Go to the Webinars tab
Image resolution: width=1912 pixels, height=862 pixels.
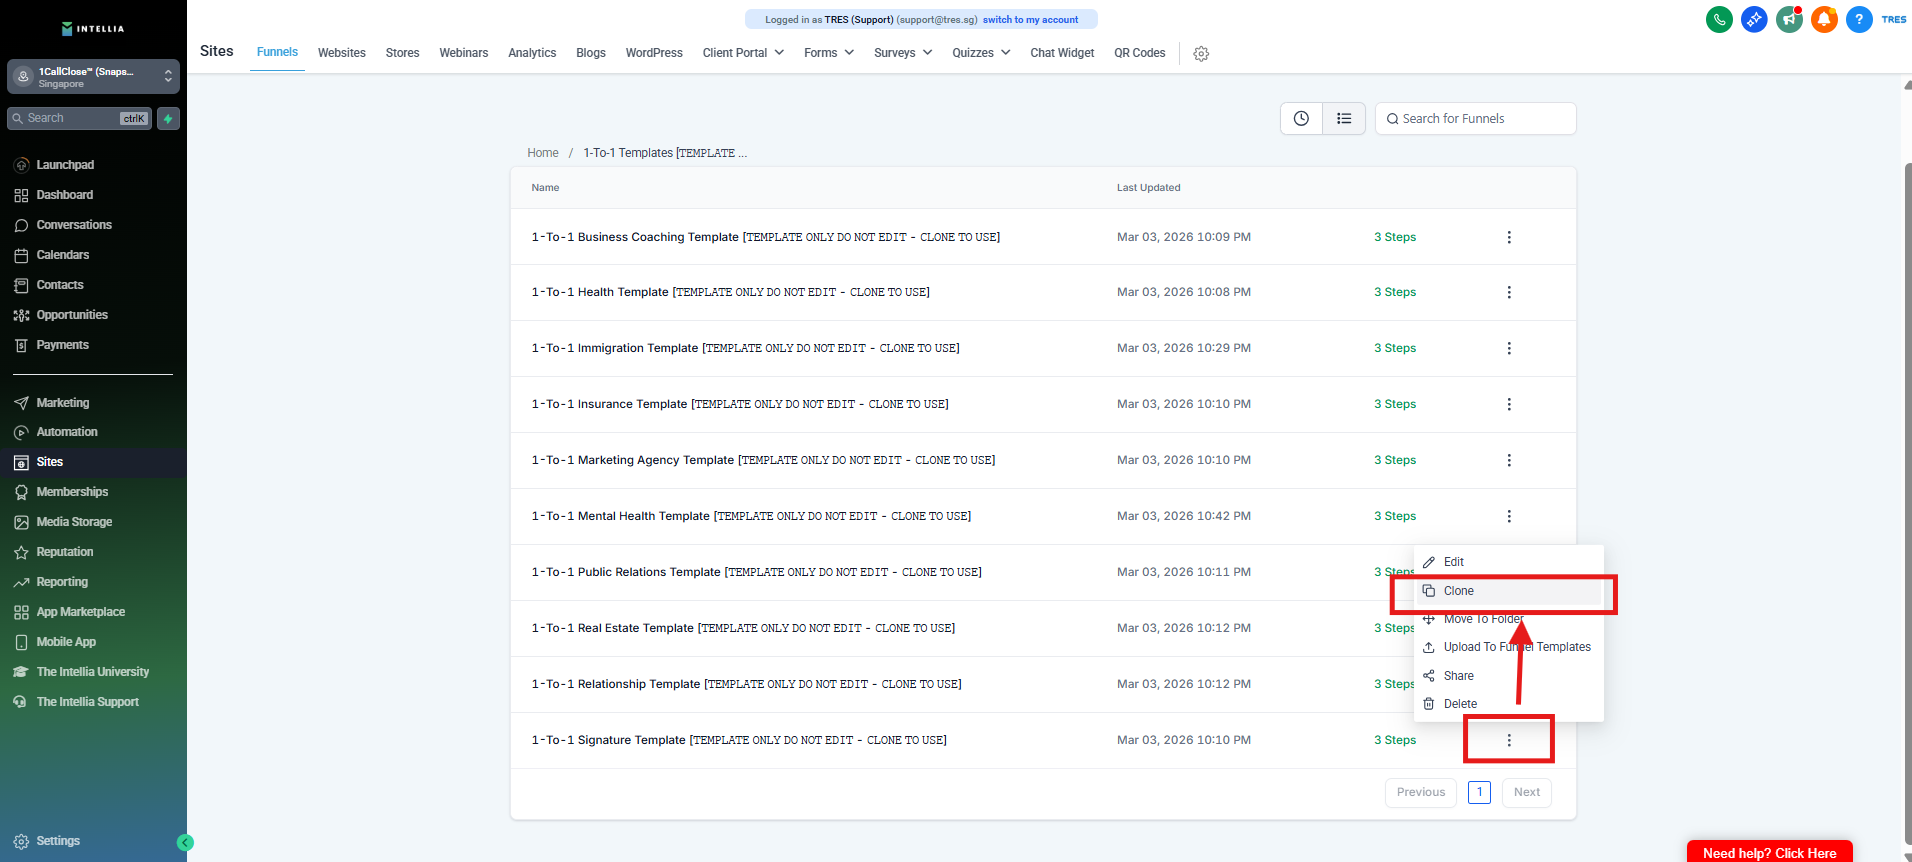[x=464, y=53]
